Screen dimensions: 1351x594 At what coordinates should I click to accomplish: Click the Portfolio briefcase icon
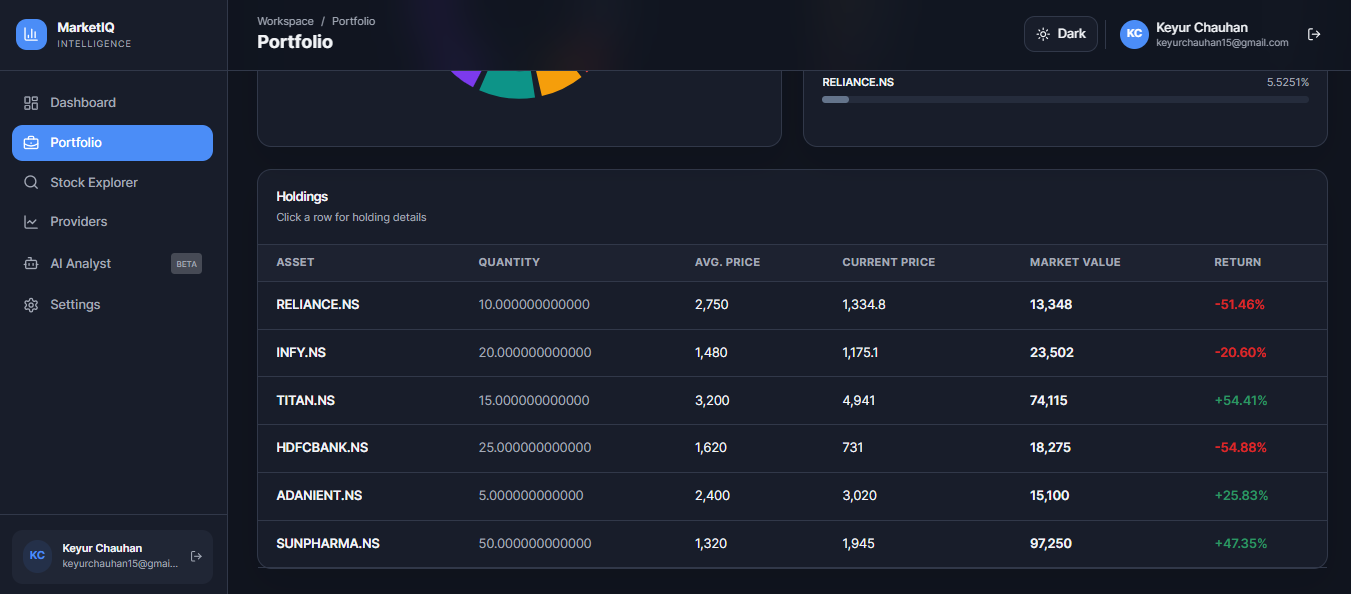pyautogui.click(x=31, y=143)
